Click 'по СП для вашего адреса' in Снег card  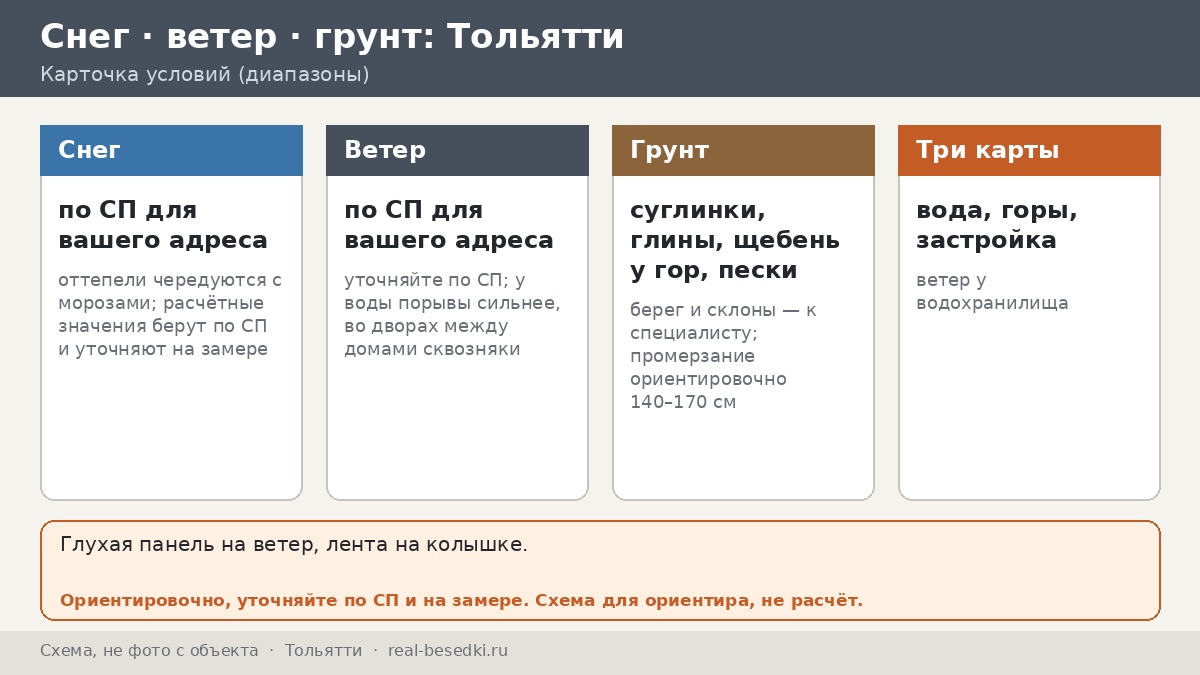pyautogui.click(x=163, y=225)
